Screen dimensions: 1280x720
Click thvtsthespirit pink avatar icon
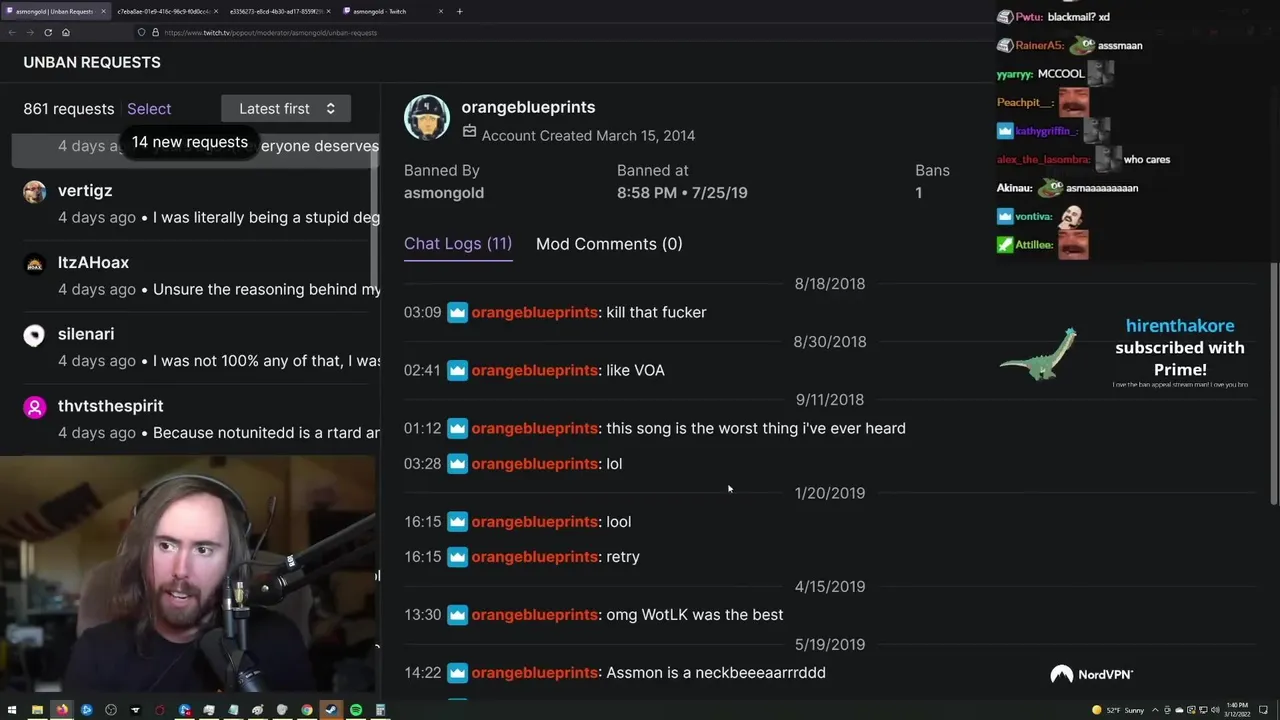pyautogui.click(x=35, y=407)
